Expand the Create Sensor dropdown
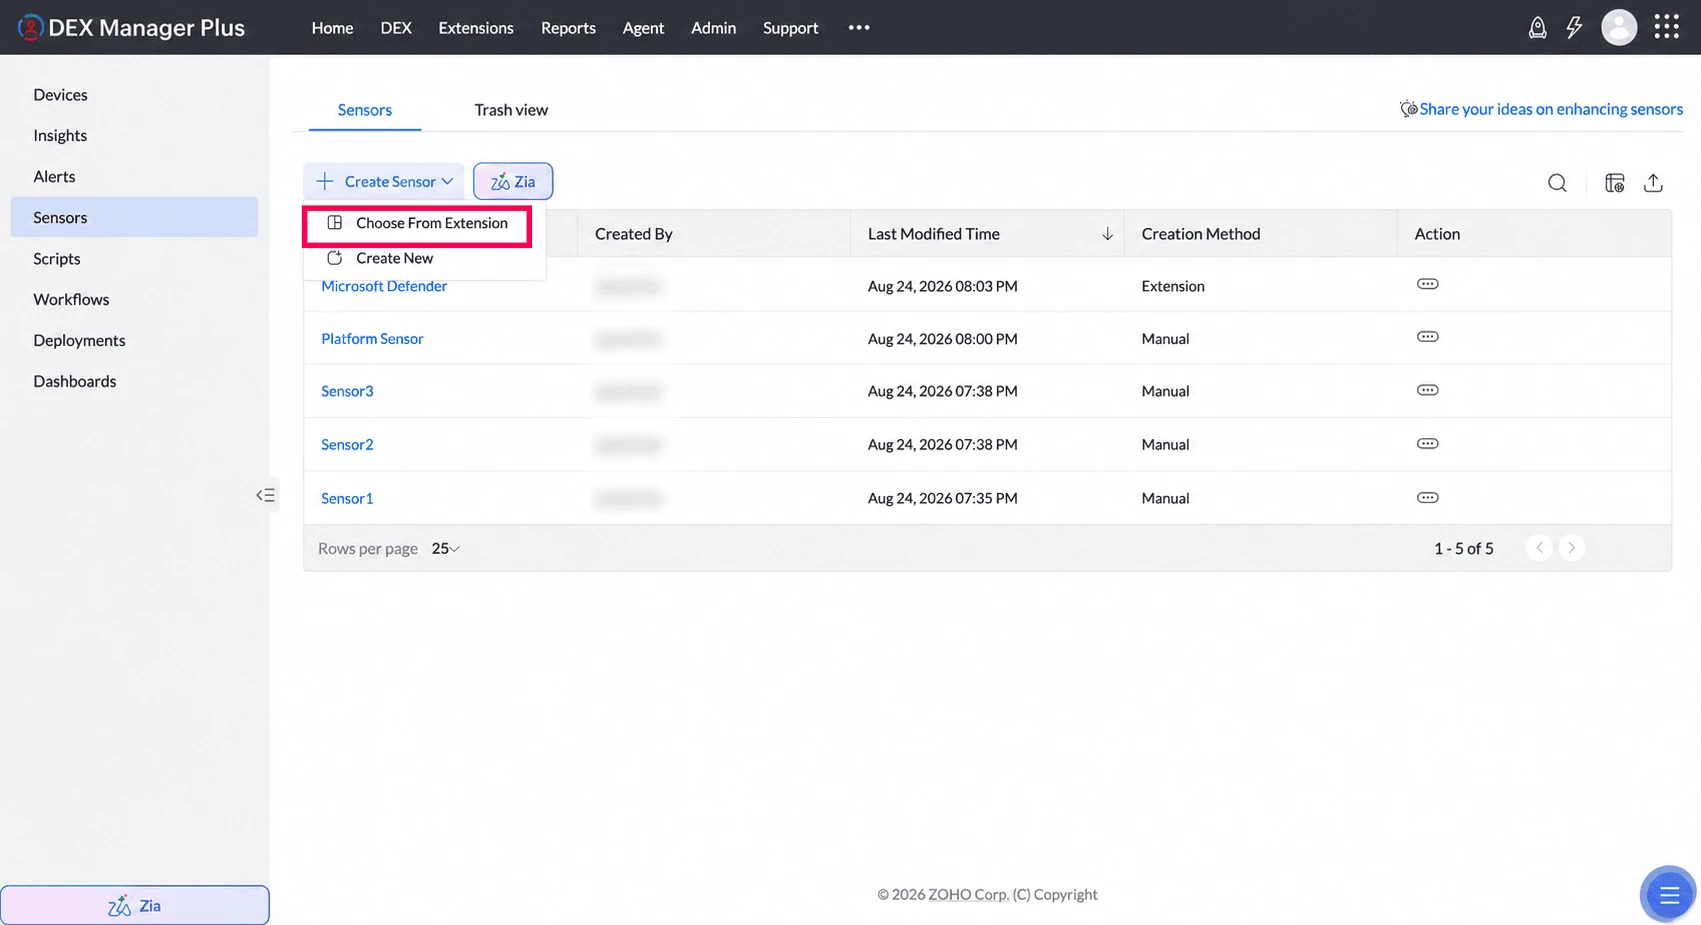Viewport: 1701px width, 925px height. [x=384, y=181]
